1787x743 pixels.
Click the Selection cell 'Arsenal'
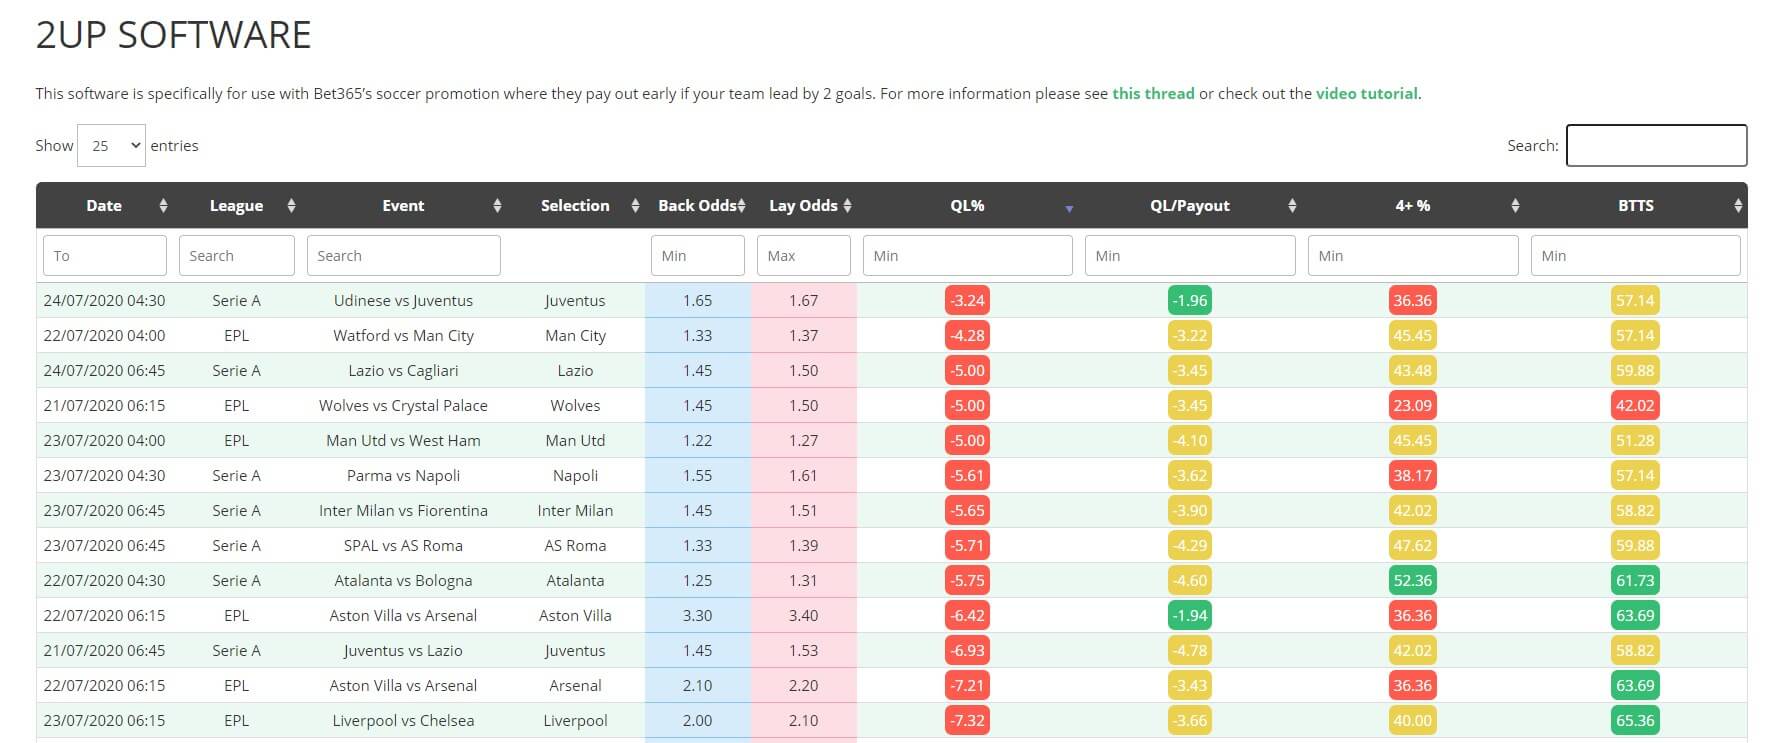575,686
